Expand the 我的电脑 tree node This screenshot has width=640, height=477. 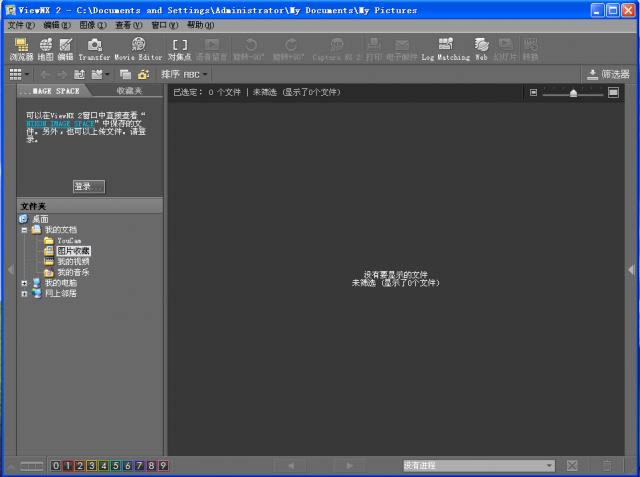pos(24,283)
